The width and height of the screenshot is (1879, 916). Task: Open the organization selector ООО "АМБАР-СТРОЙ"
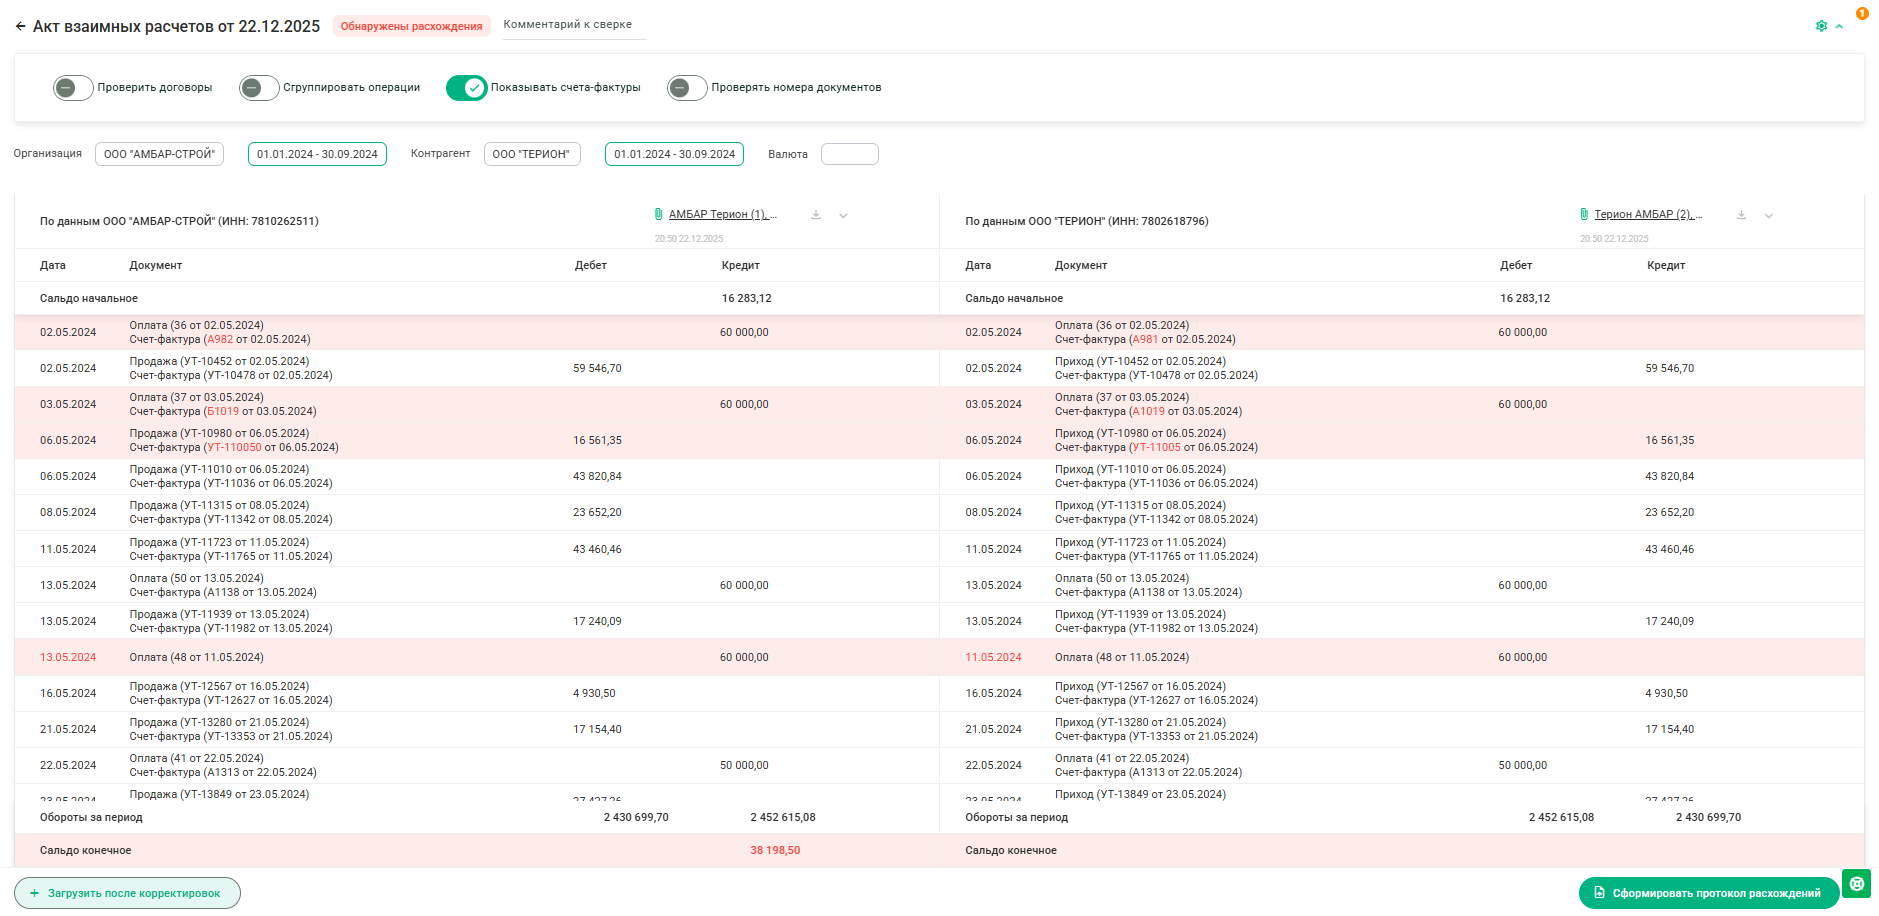[159, 154]
